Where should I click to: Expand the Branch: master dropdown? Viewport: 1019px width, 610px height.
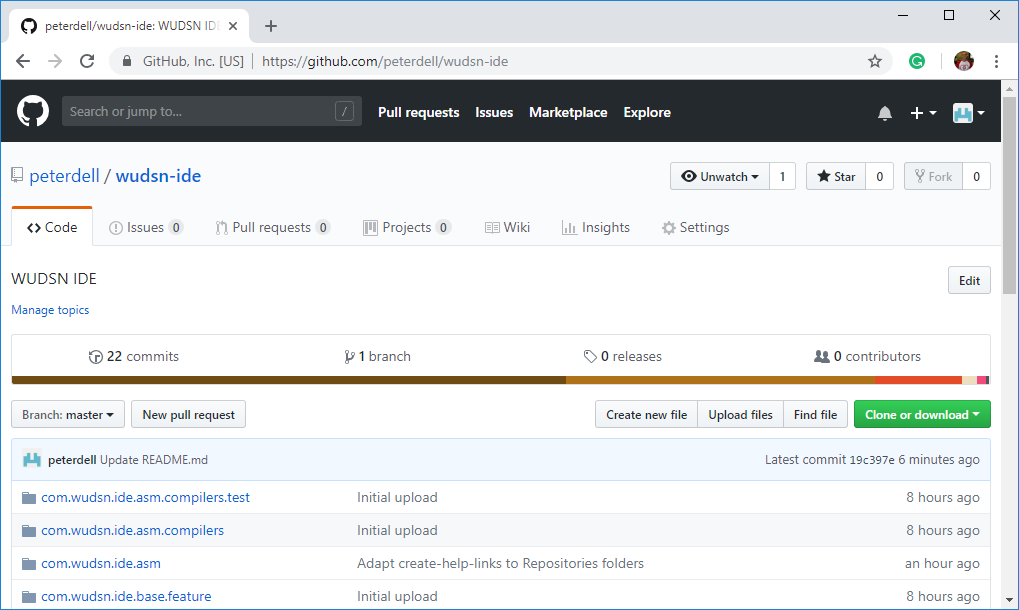pyautogui.click(x=68, y=415)
